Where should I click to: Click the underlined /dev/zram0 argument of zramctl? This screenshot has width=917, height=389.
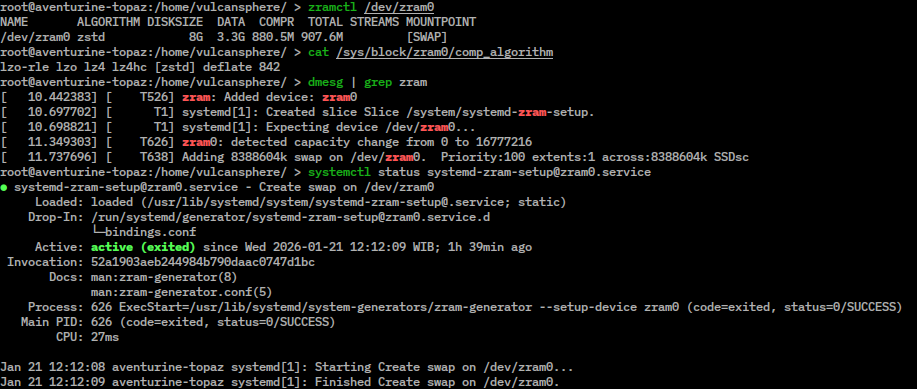tap(399, 8)
